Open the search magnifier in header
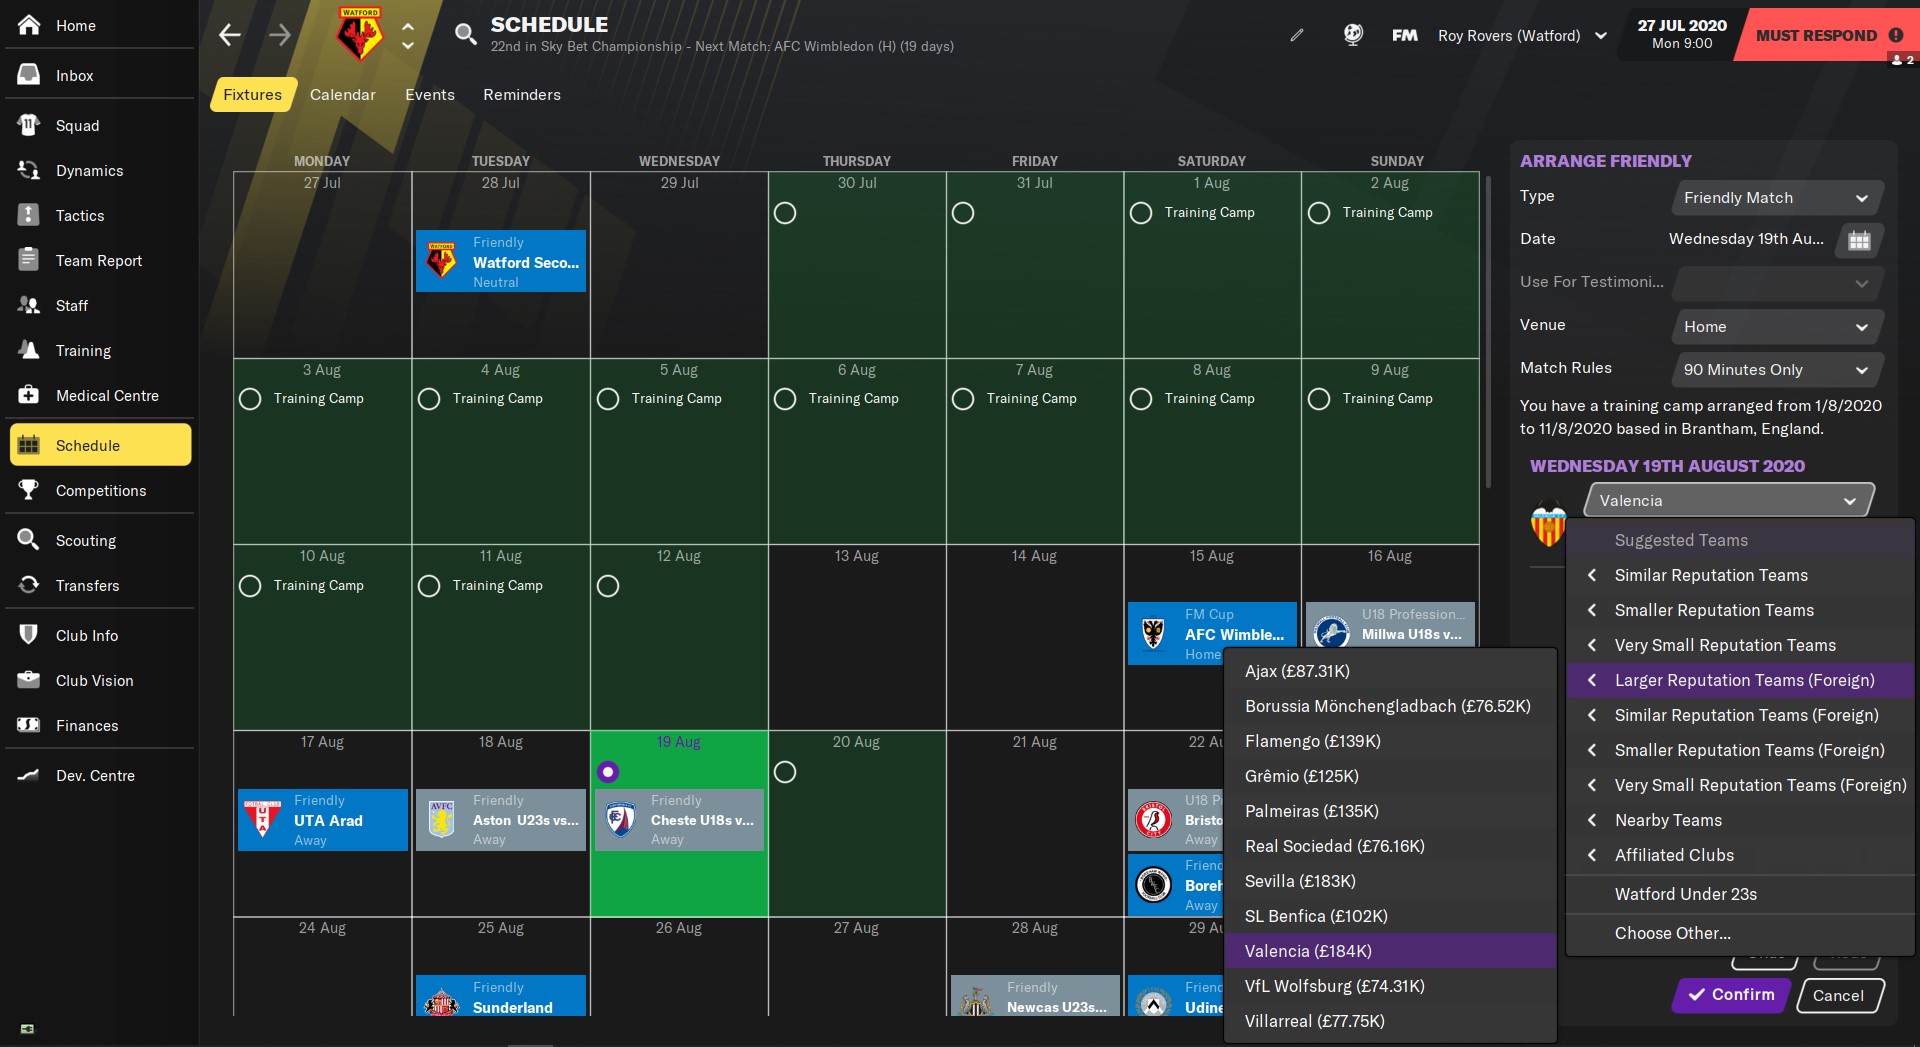Viewport: 1920px width, 1047px height. click(465, 35)
